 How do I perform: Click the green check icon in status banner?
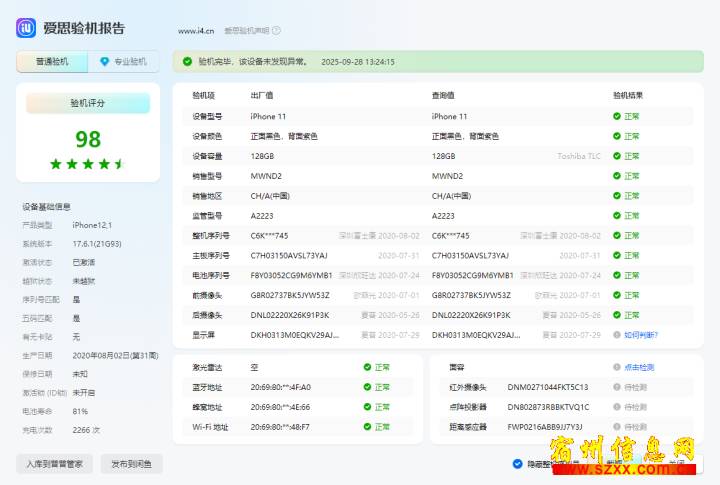[x=187, y=62]
